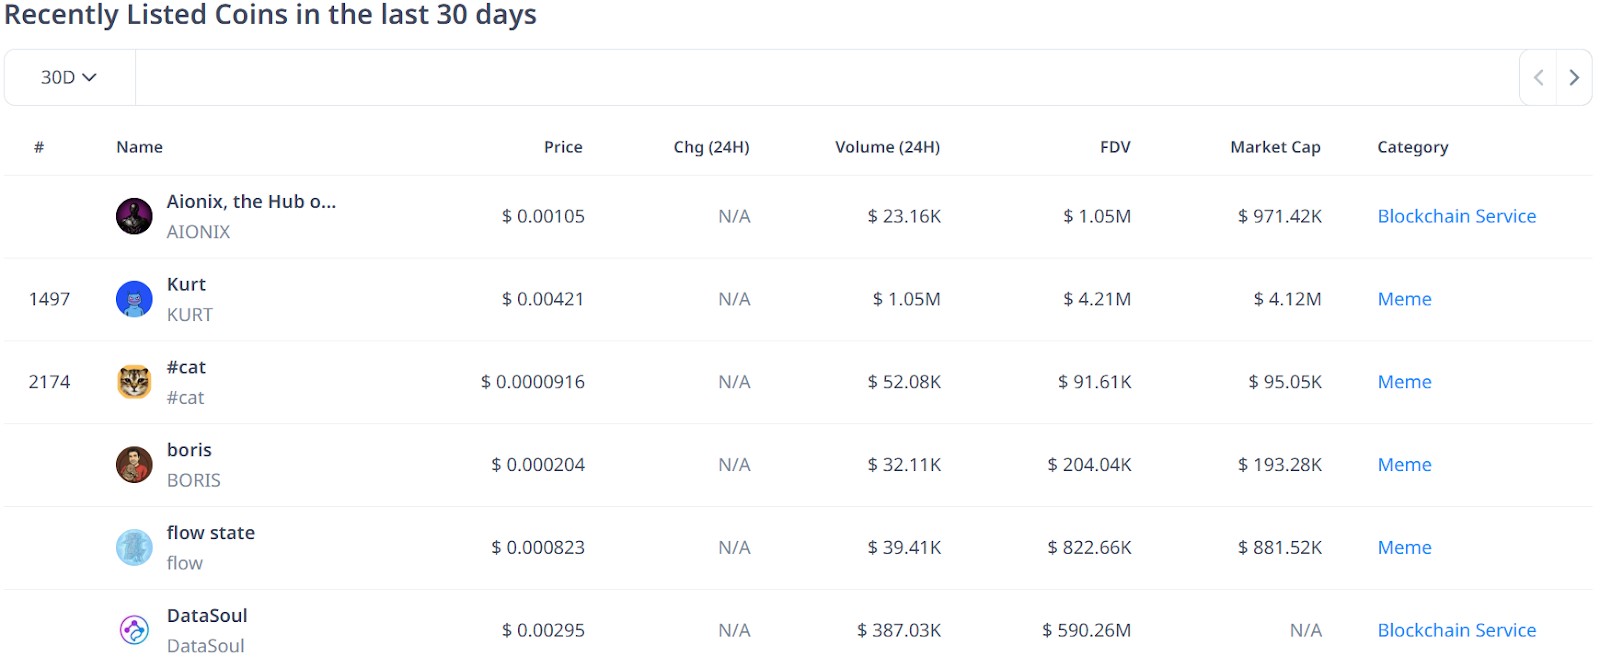Screen dimensions: 1600x668
Task: Click price $ 0.00295
Action: [x=543, y=630]
